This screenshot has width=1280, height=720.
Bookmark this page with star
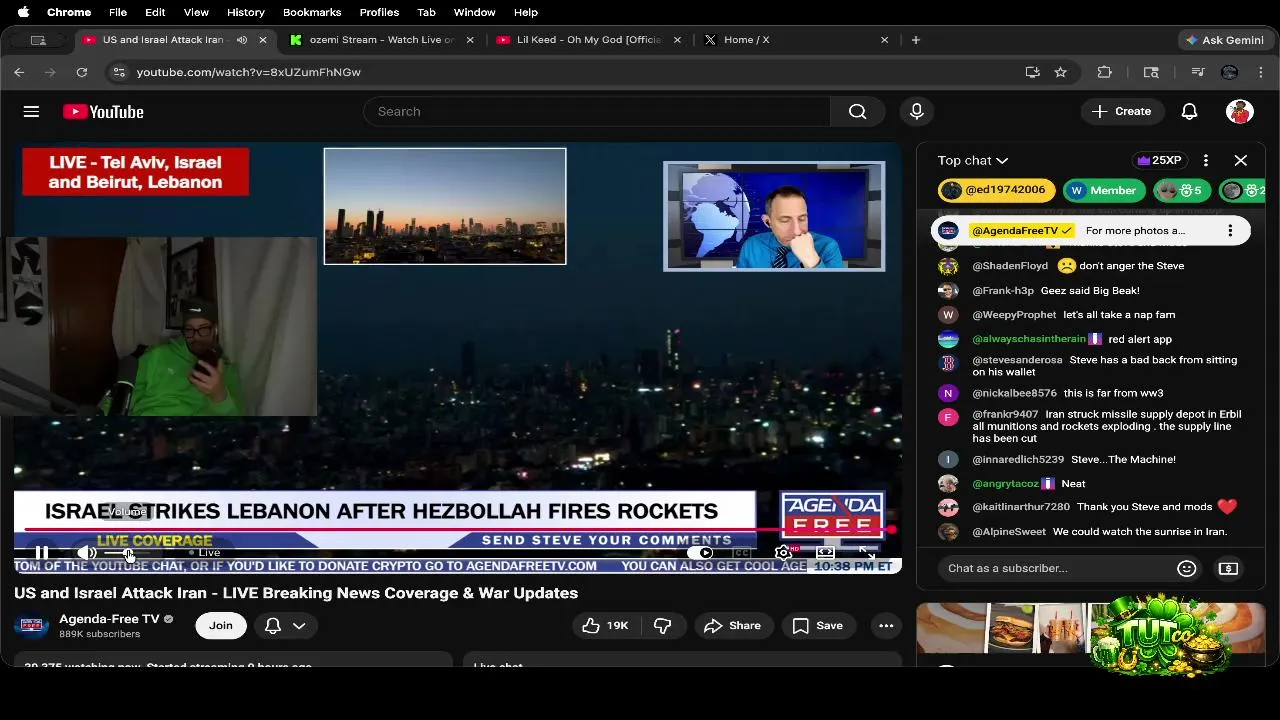click(x=1060, y=72)
